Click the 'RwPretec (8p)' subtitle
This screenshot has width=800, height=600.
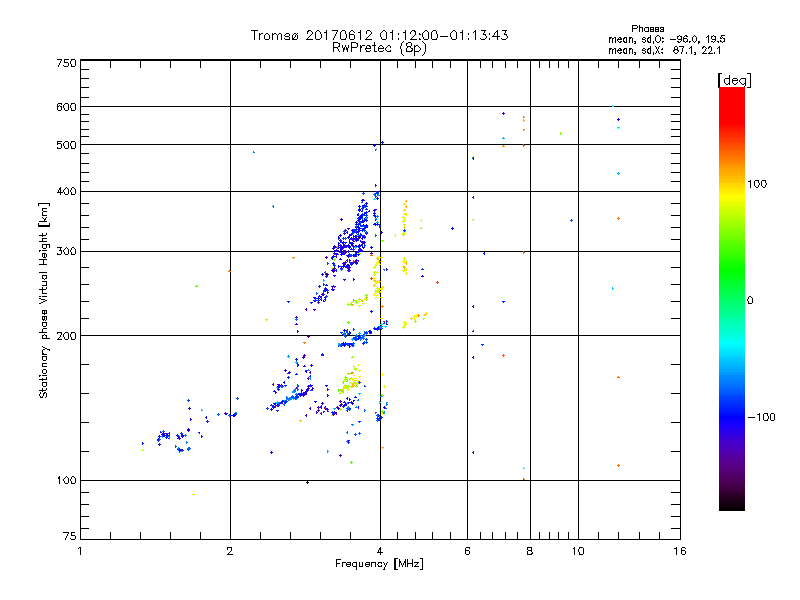[x=379, y=48]
